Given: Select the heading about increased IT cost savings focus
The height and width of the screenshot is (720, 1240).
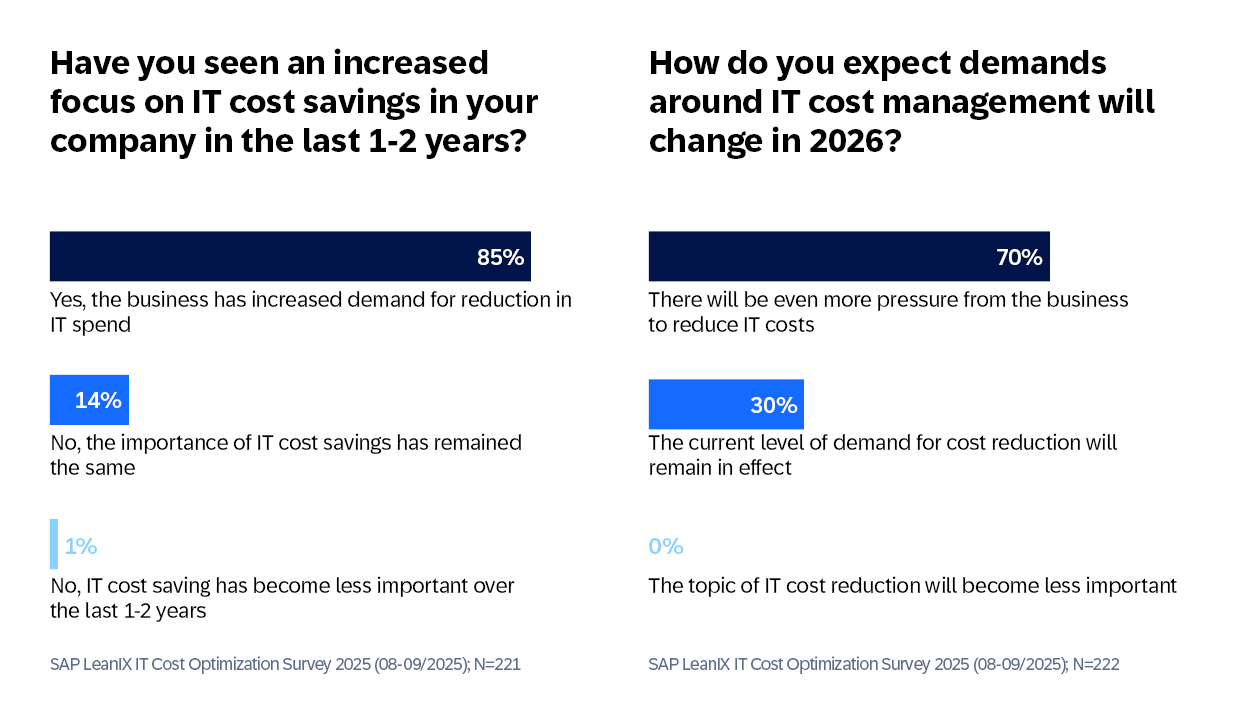Looking at the screenshot, I should pos(294,102).
